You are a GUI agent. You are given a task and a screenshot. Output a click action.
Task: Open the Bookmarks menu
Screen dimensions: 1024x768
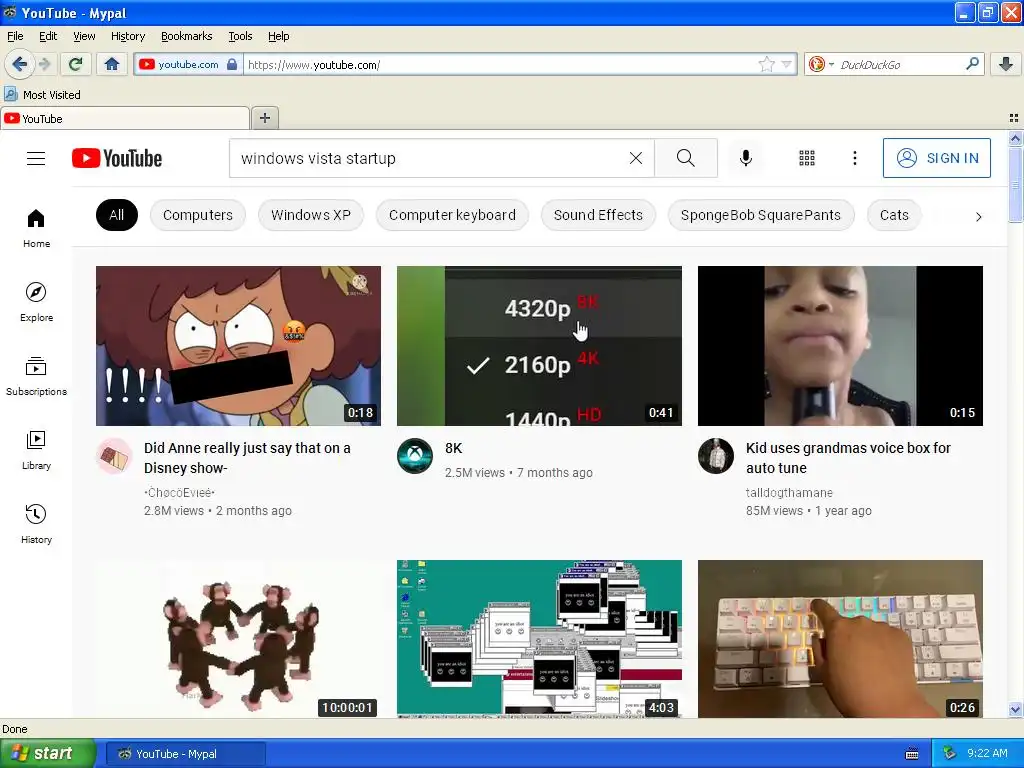(x=186, y=36)
